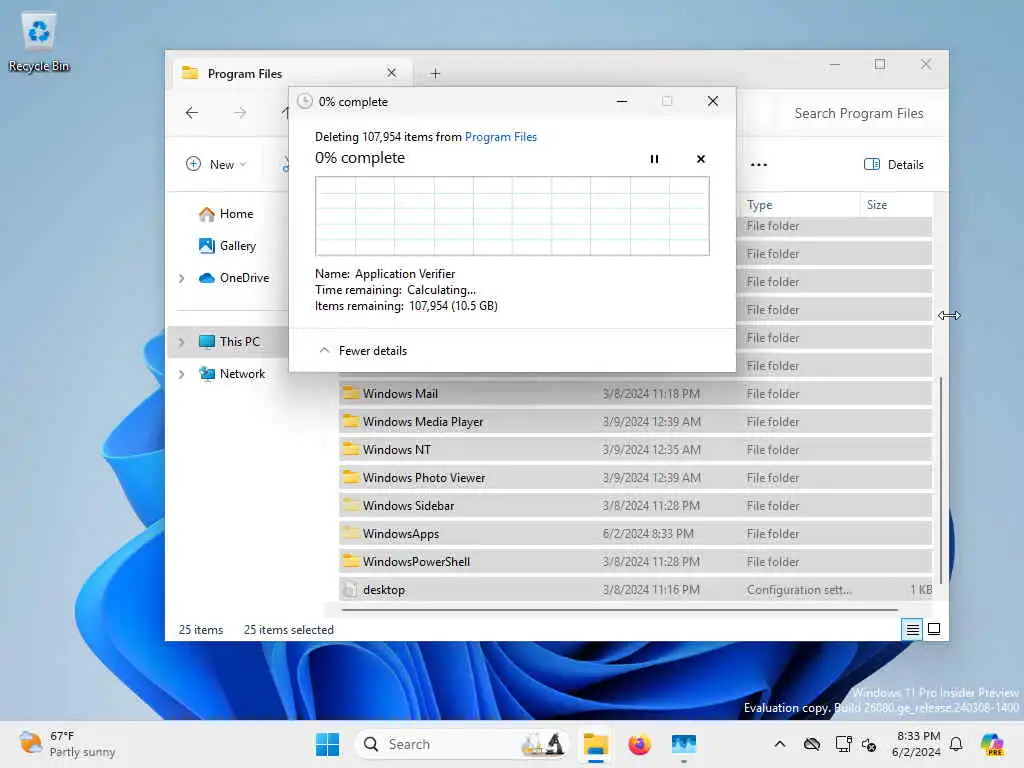Minimize the delete progress dialog
Screen dimensions: 1024x768
[x=622, y=101]
